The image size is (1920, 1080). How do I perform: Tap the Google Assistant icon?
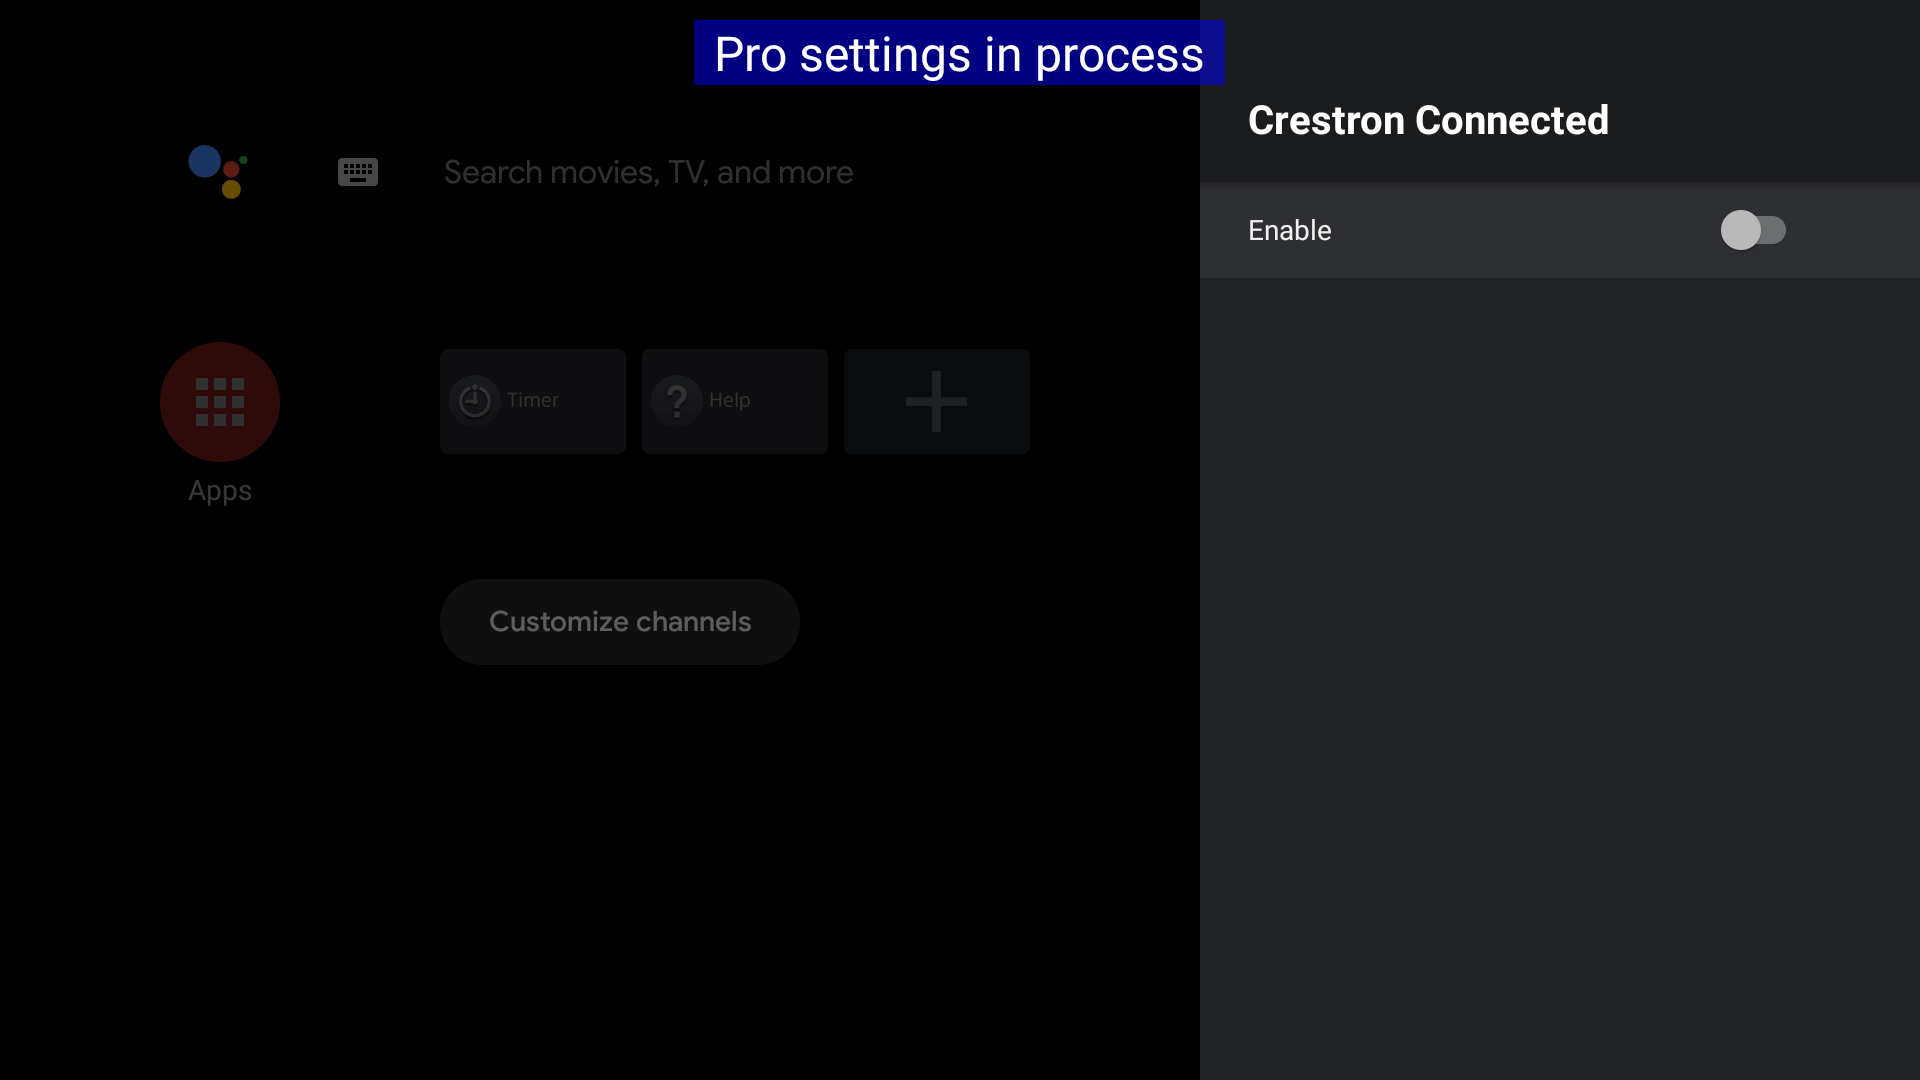[218, 172]
